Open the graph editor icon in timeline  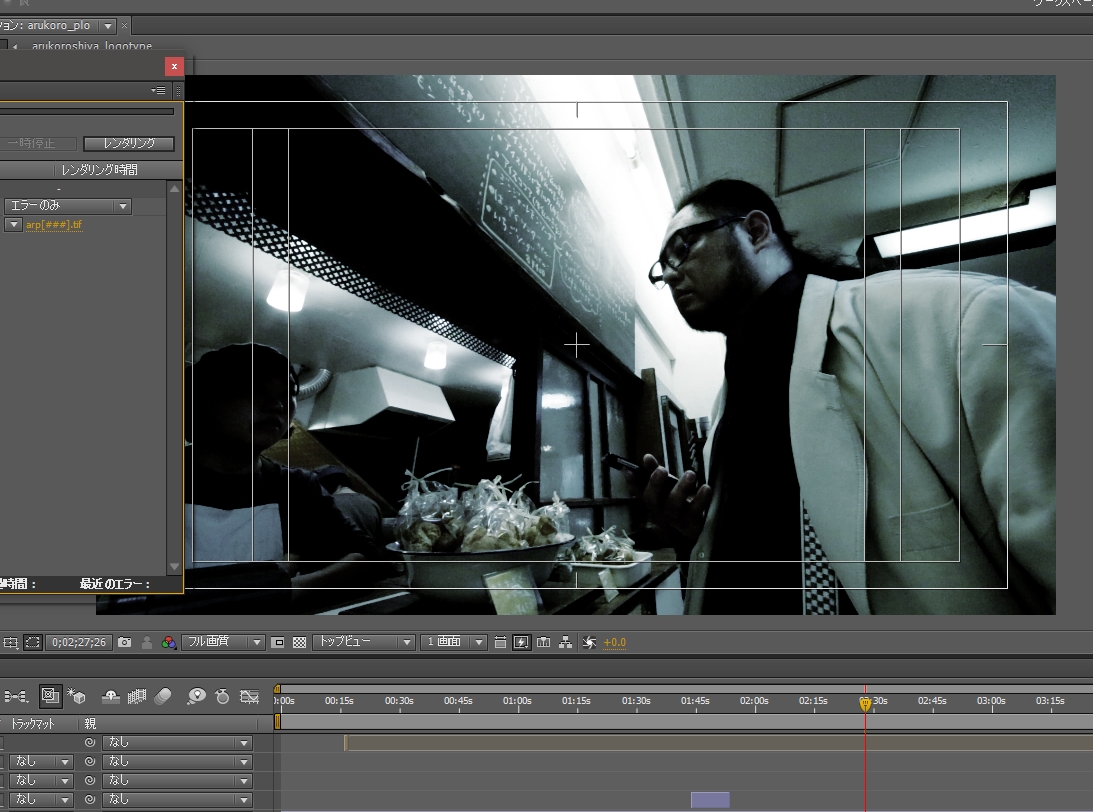point(249,696)
